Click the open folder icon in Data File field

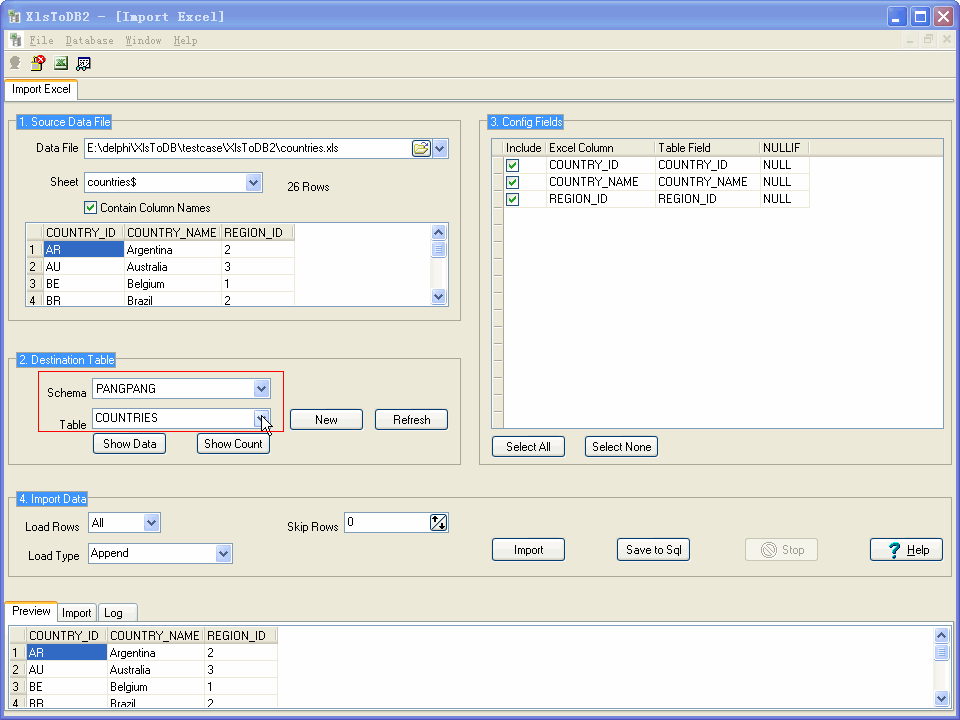click(421, 148)
